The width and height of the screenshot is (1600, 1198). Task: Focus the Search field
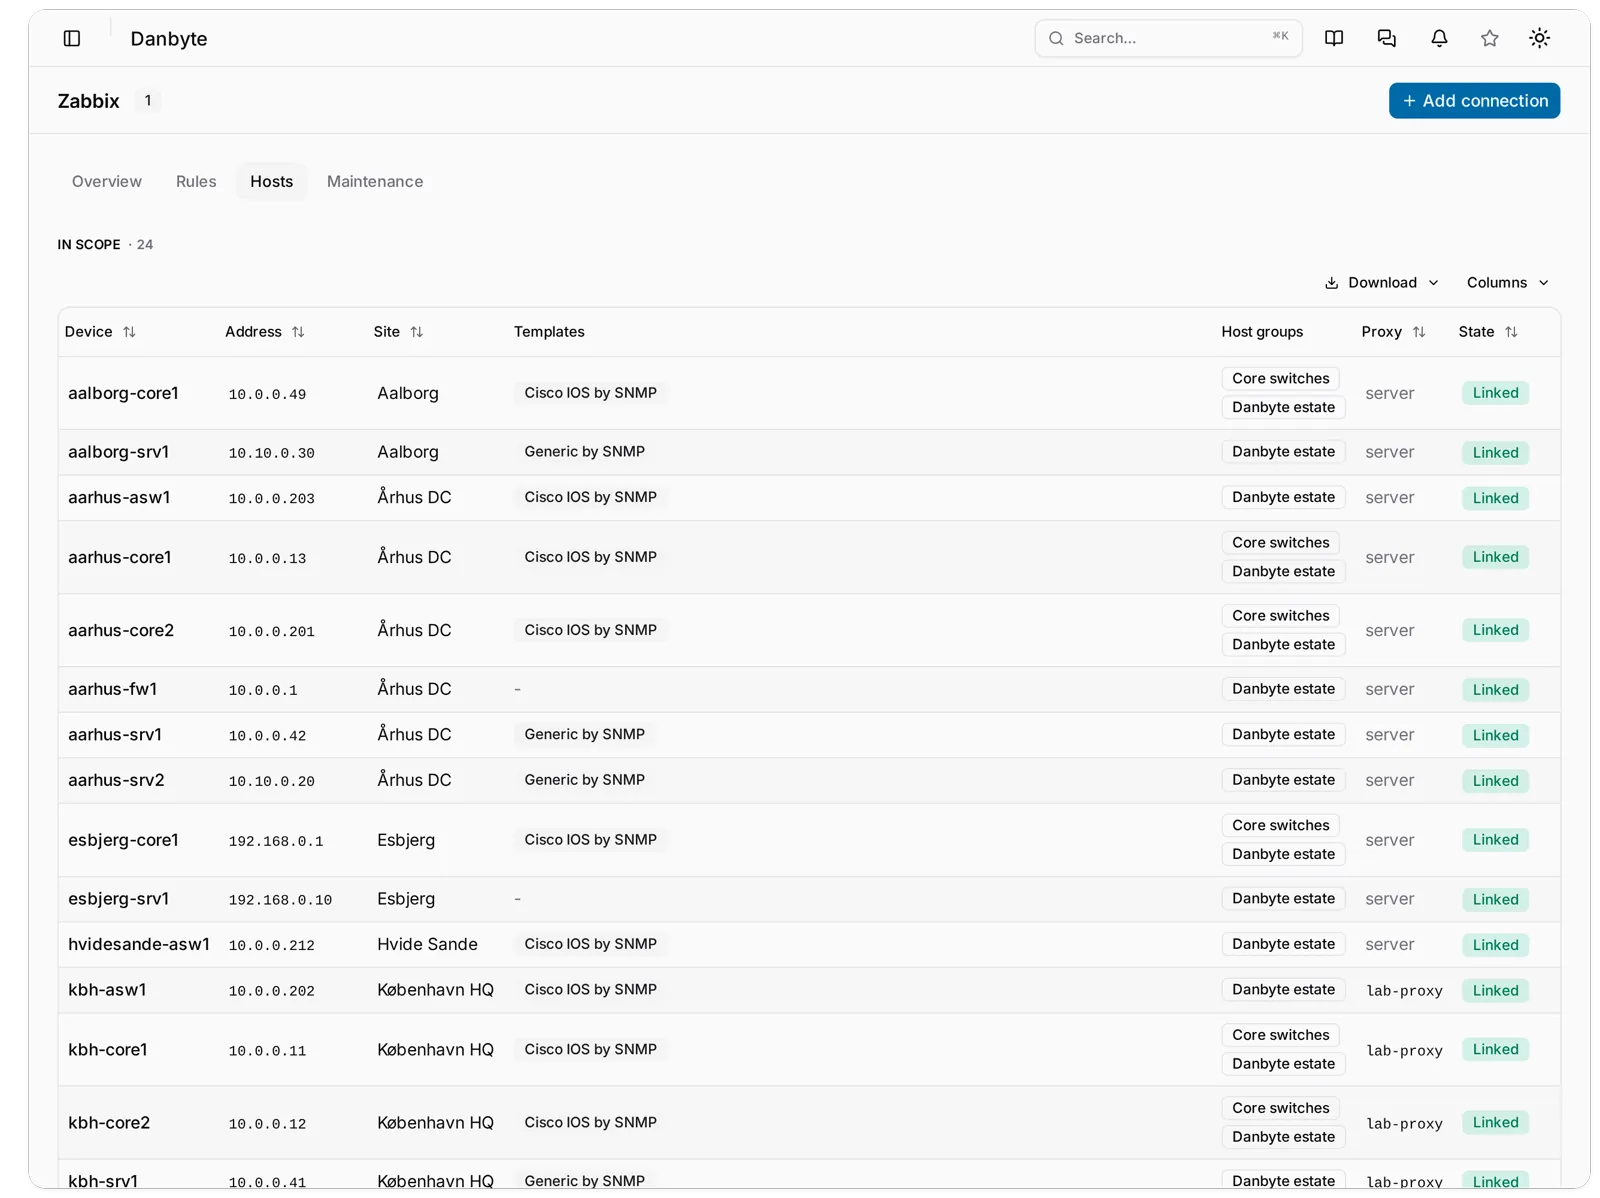click(1168, 38)
